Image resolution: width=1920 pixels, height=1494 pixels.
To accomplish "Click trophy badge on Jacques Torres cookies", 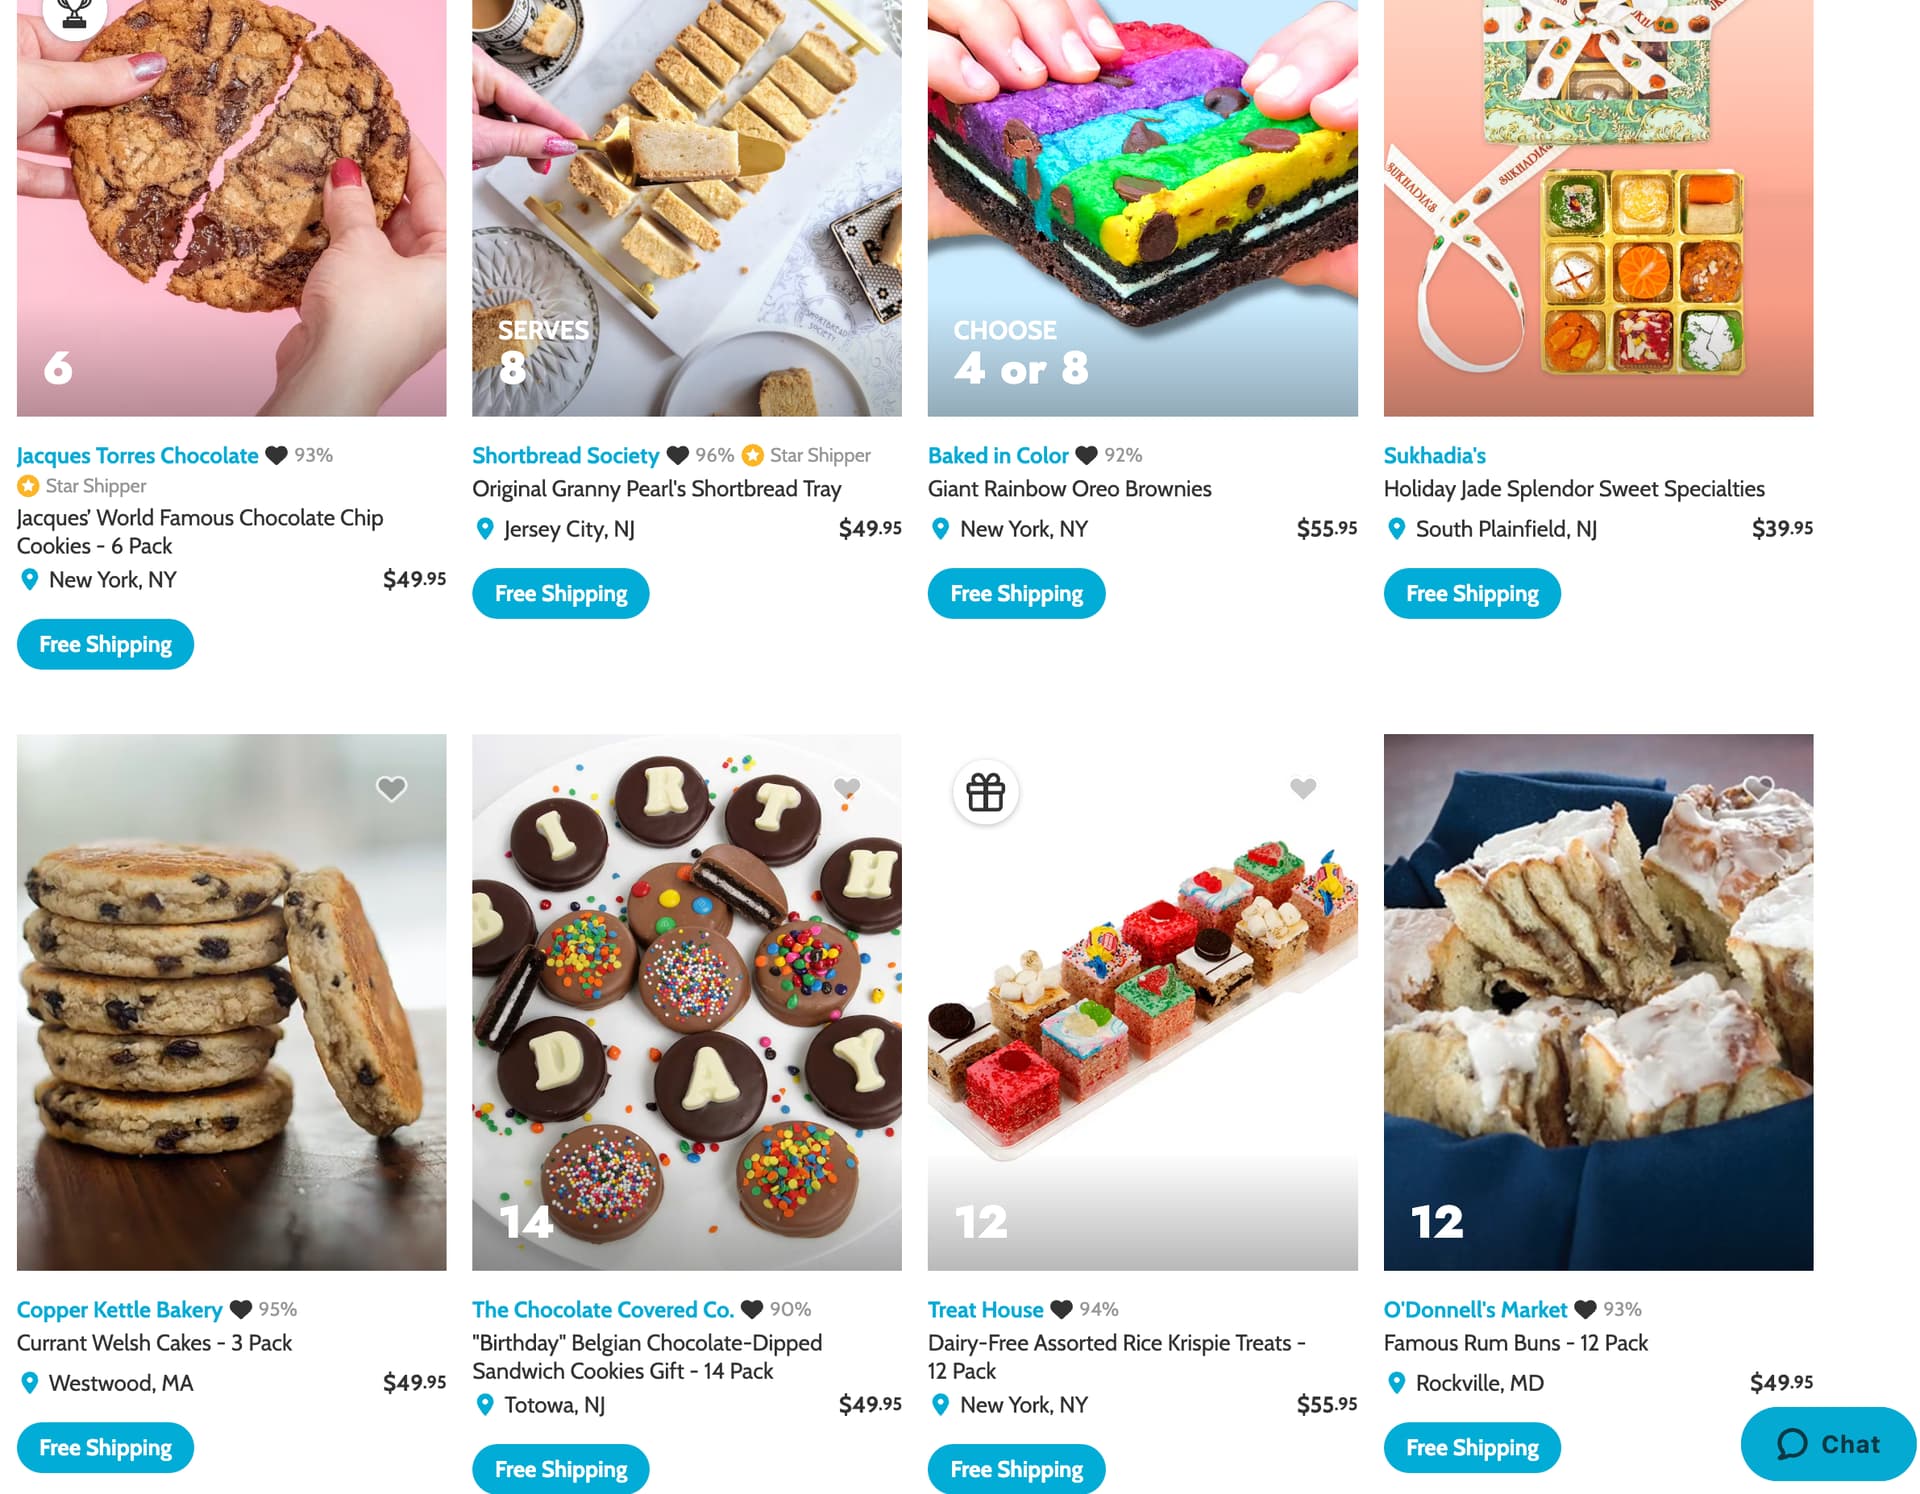I will click(x=75, y=12).
